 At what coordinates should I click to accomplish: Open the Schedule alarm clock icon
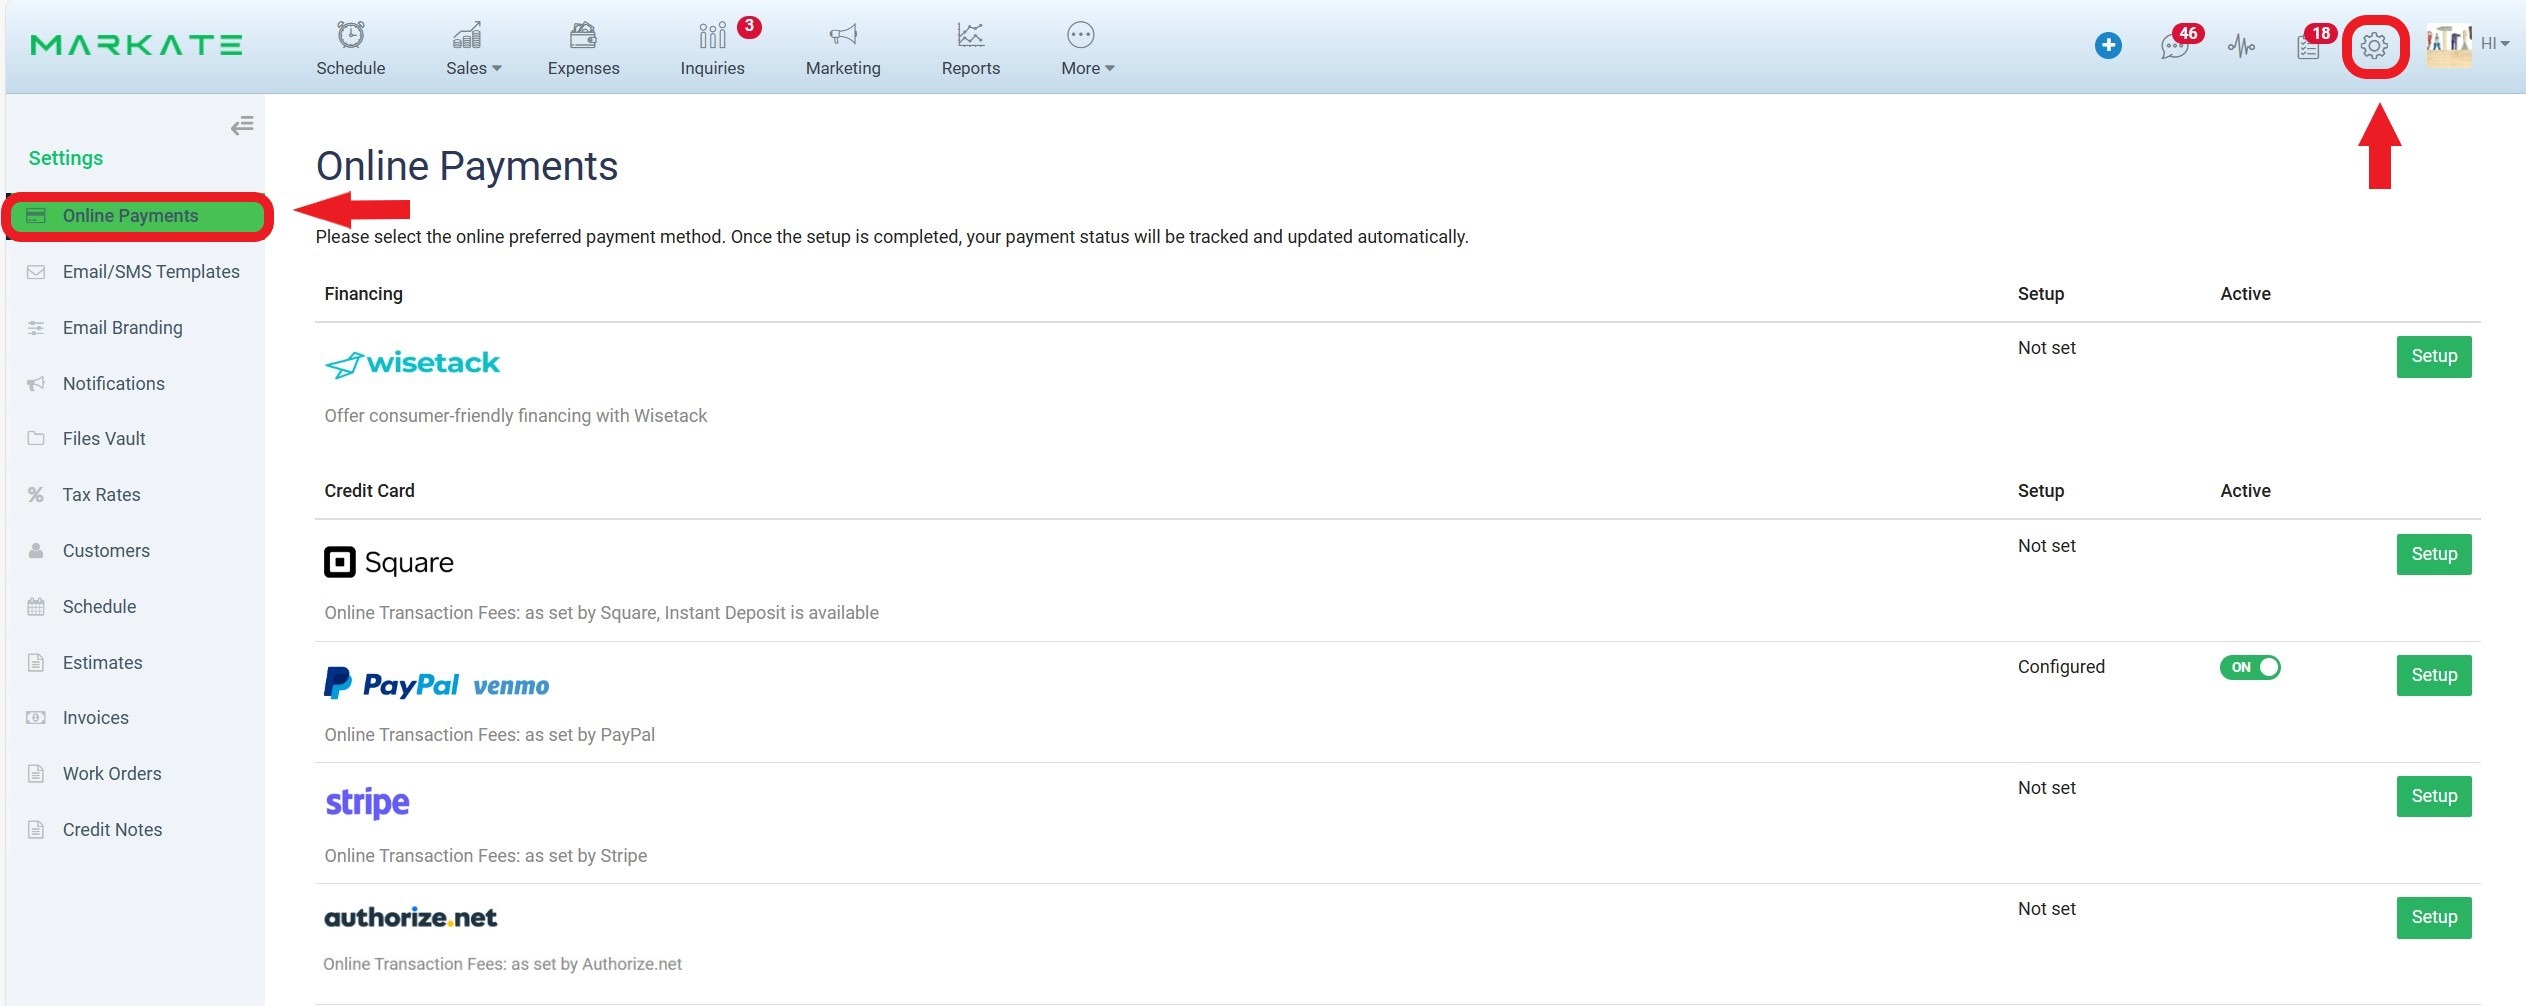click(x=350, y=36)
